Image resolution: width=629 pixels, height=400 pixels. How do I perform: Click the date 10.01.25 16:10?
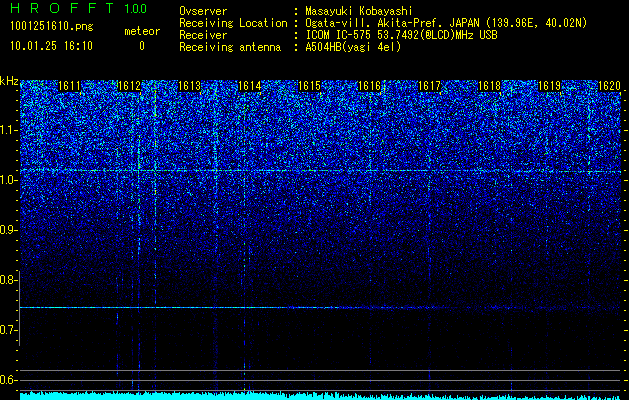pyautogui.click(x=51, y=46)
